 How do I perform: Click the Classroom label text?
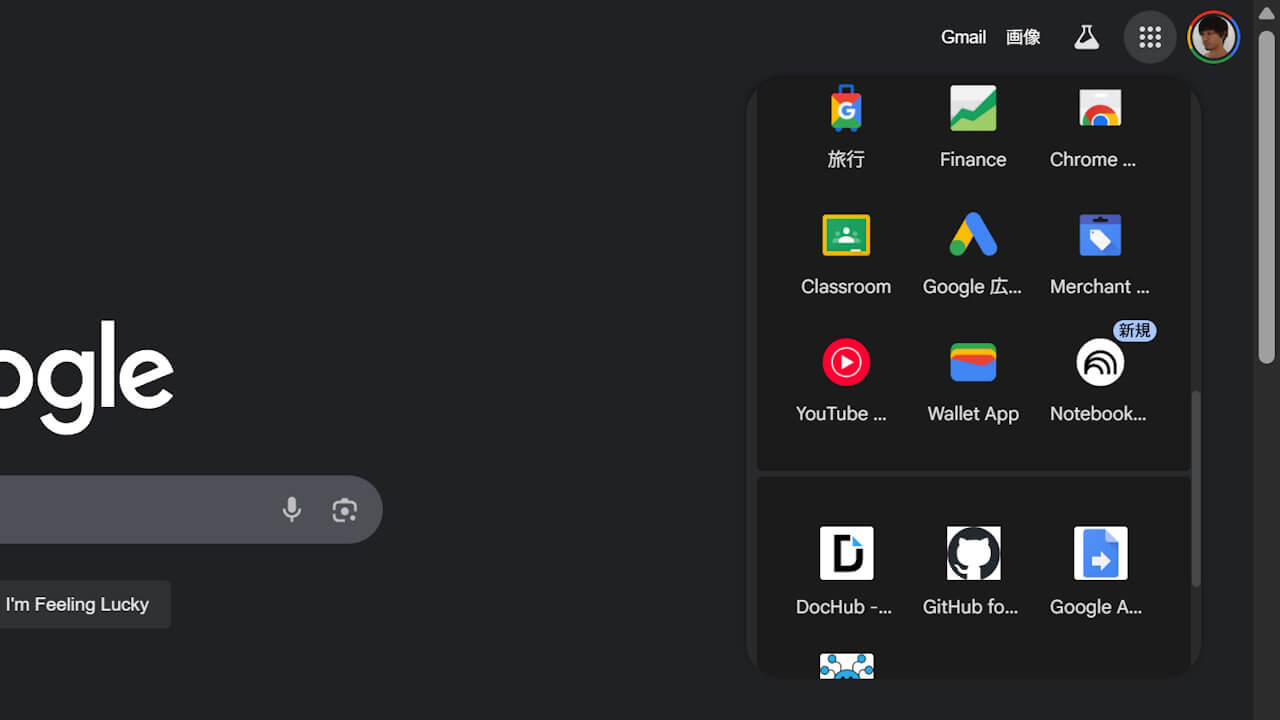coord(846,286)
